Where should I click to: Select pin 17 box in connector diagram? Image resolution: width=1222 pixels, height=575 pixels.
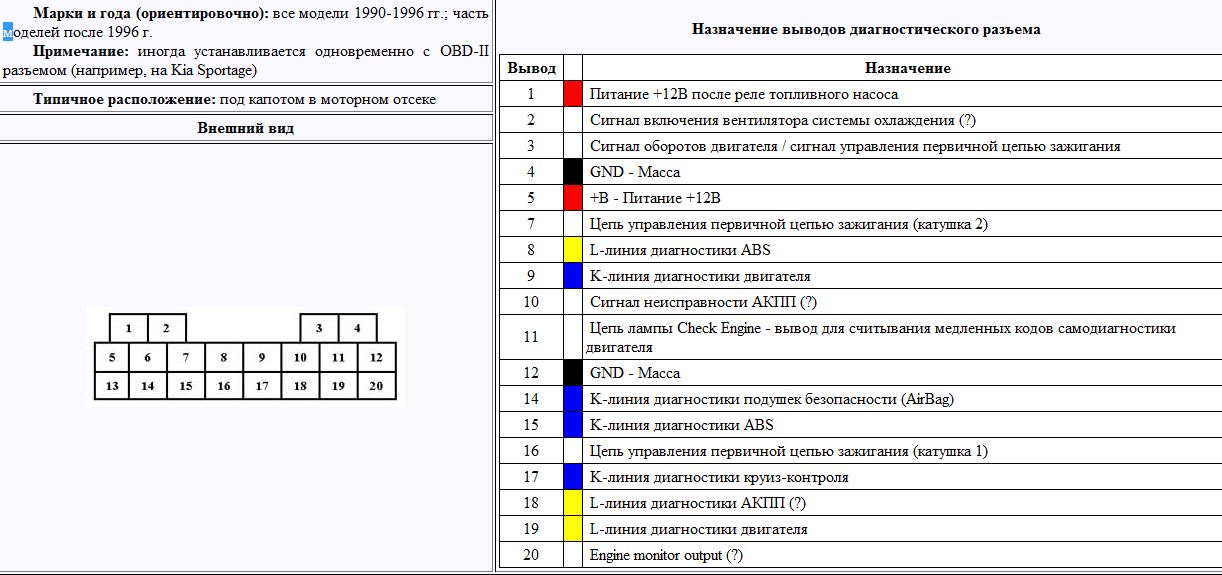261,386
